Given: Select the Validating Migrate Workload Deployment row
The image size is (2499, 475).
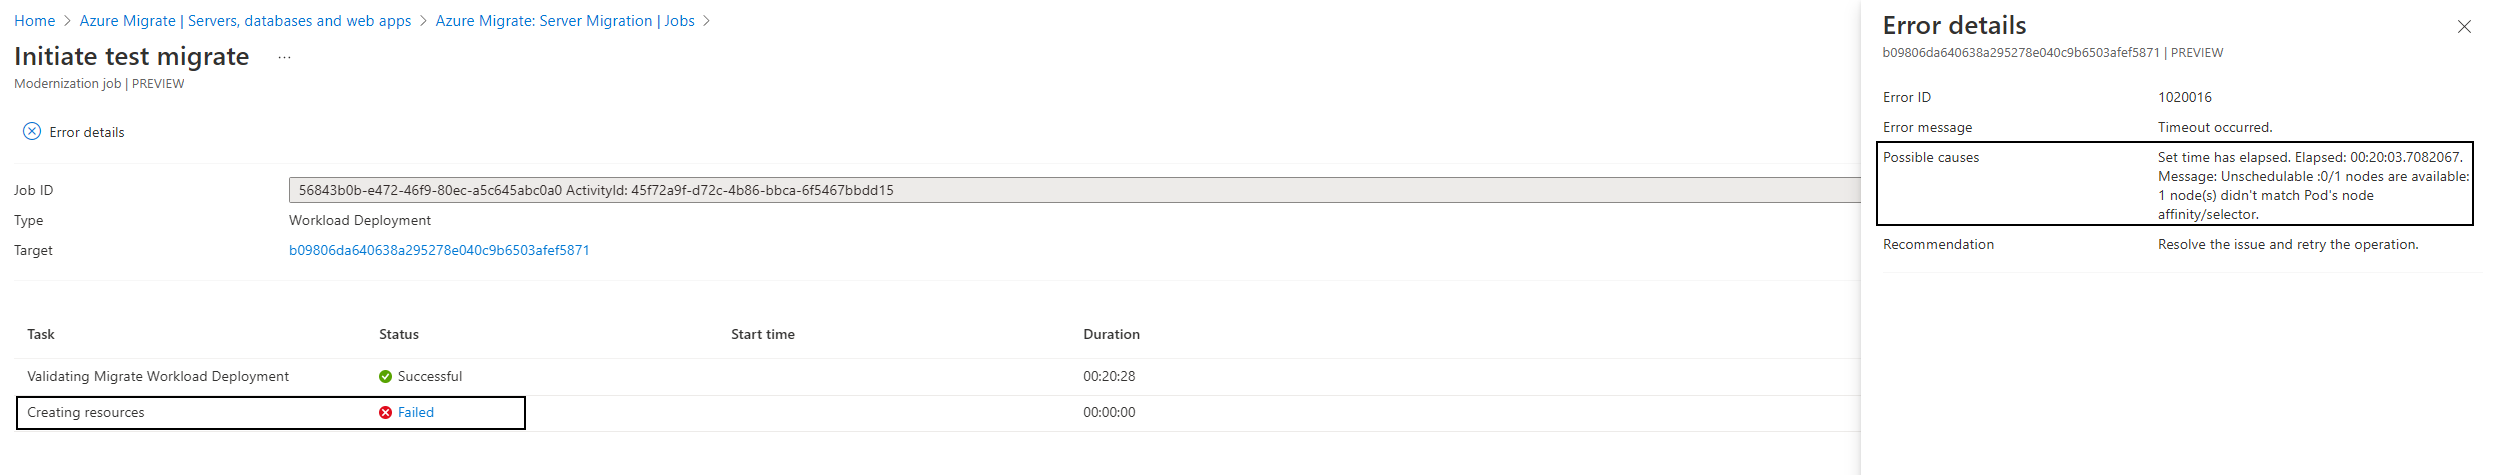Looking at the screenshot, I should (x=937, y=377).
